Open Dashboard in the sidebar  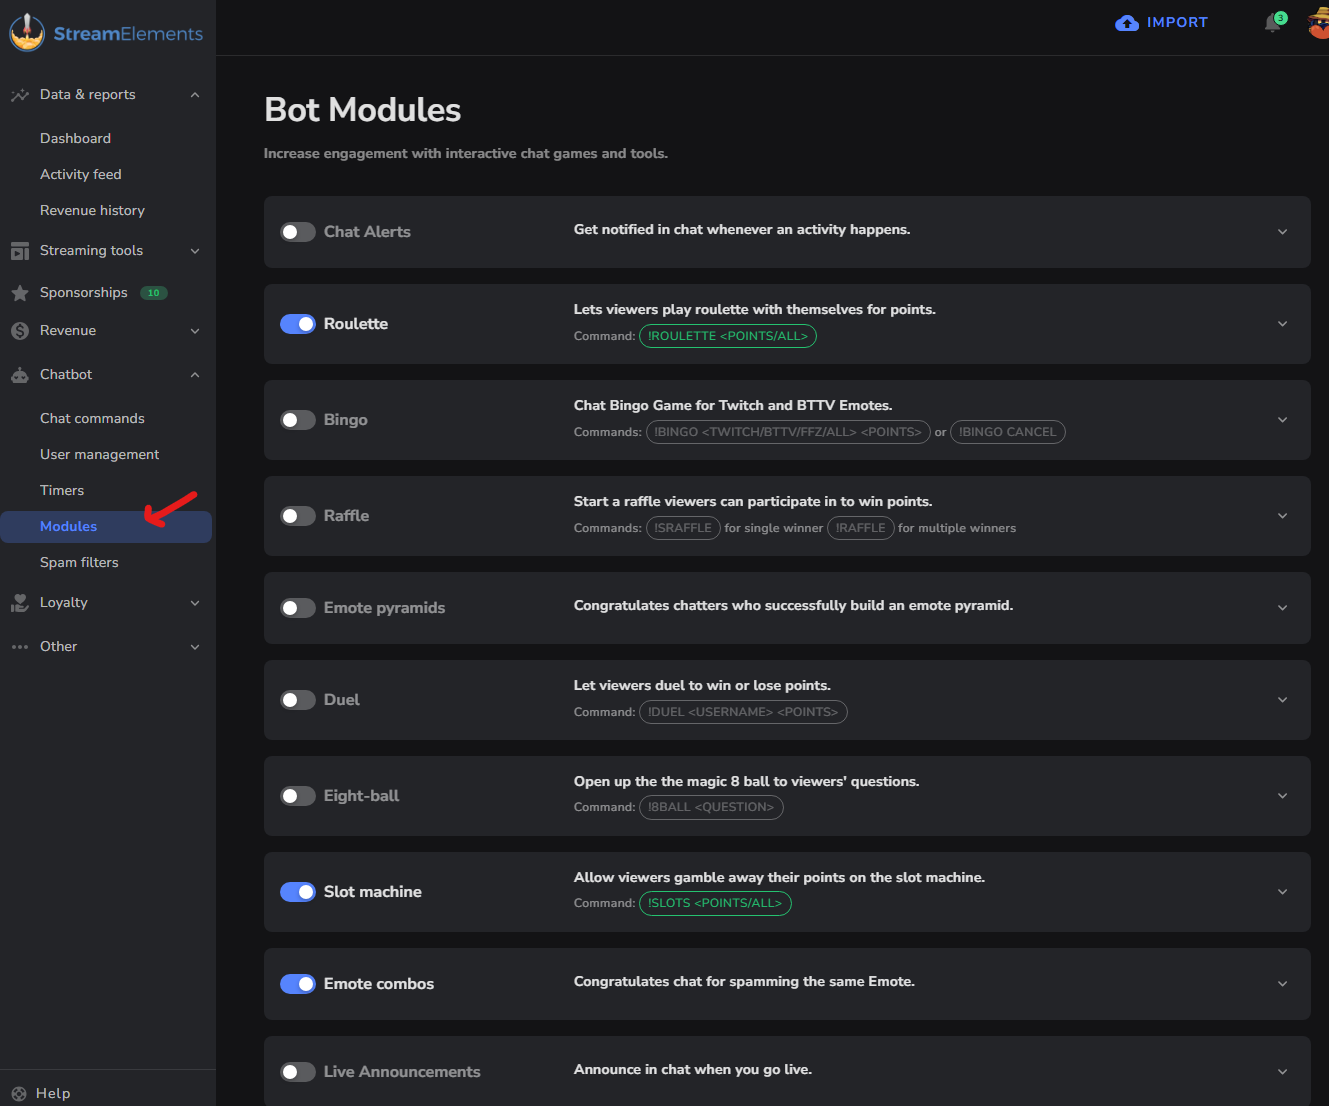tap(75, 139)
